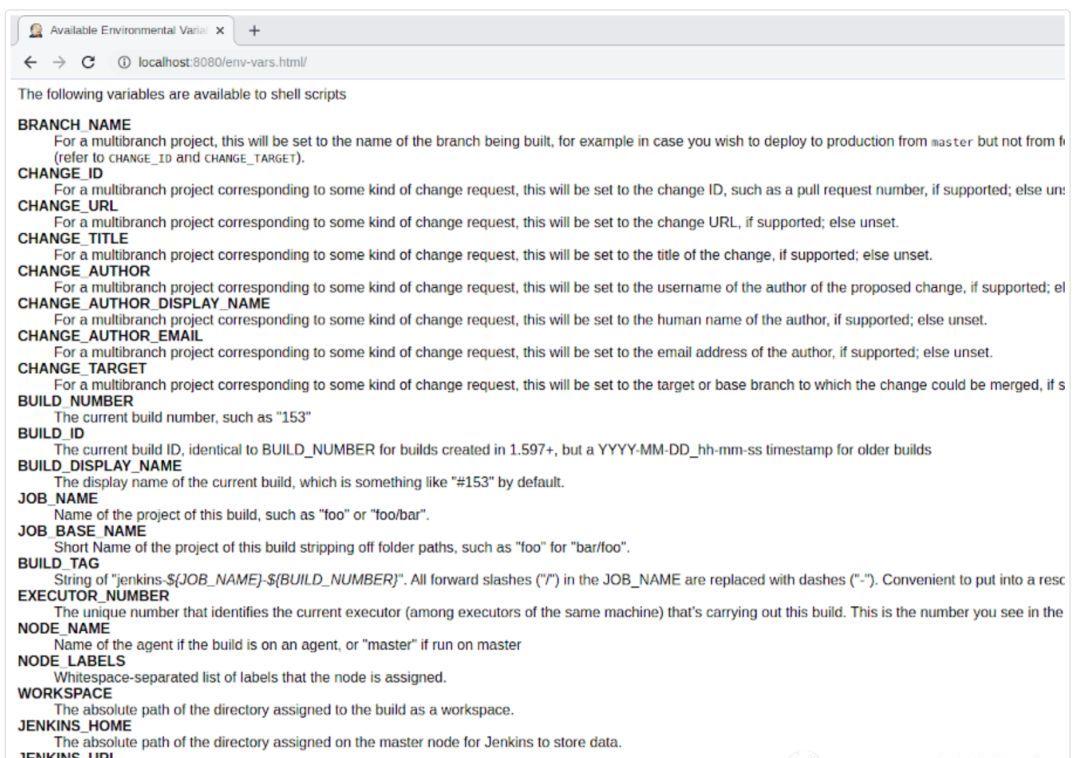Viewport: 1080px width, 758px height.
Task: Open a new tab with the plus button
Action: click(x=254, y=30)
